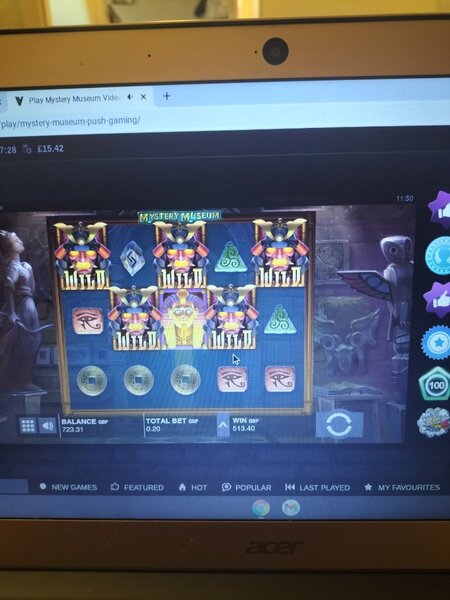Click the Big Win badge icon
Screen dimensions: 450x600
click(434, 422)
